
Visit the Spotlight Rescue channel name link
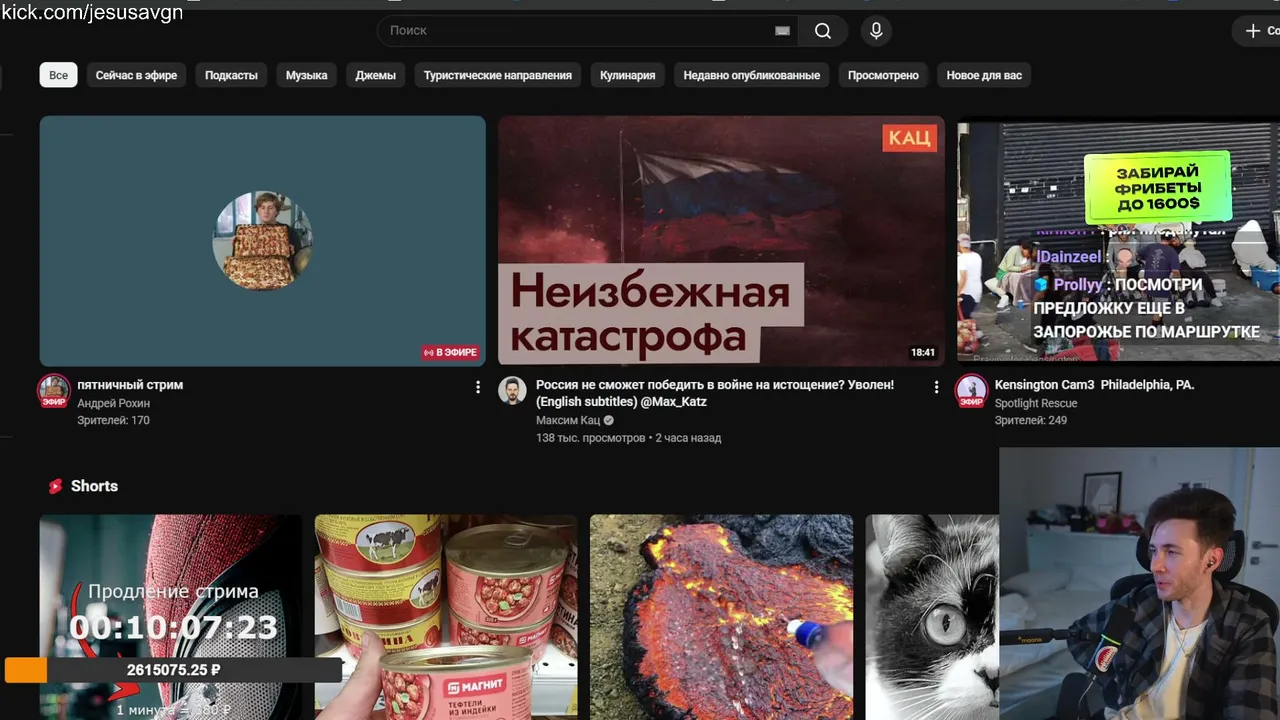pyautogui.click(x=1036, y=403)
